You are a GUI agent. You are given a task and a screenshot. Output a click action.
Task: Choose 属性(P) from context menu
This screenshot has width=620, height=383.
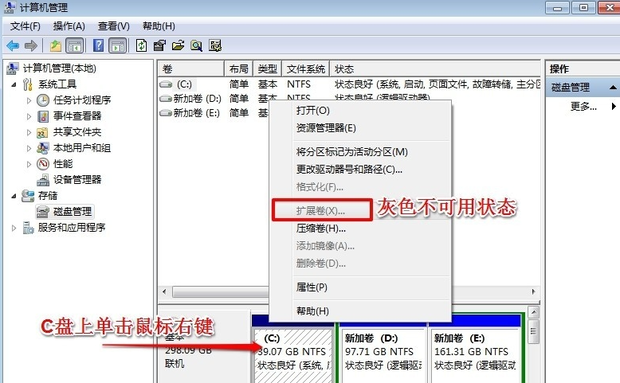pyautogui.click(x=360, y=287)
